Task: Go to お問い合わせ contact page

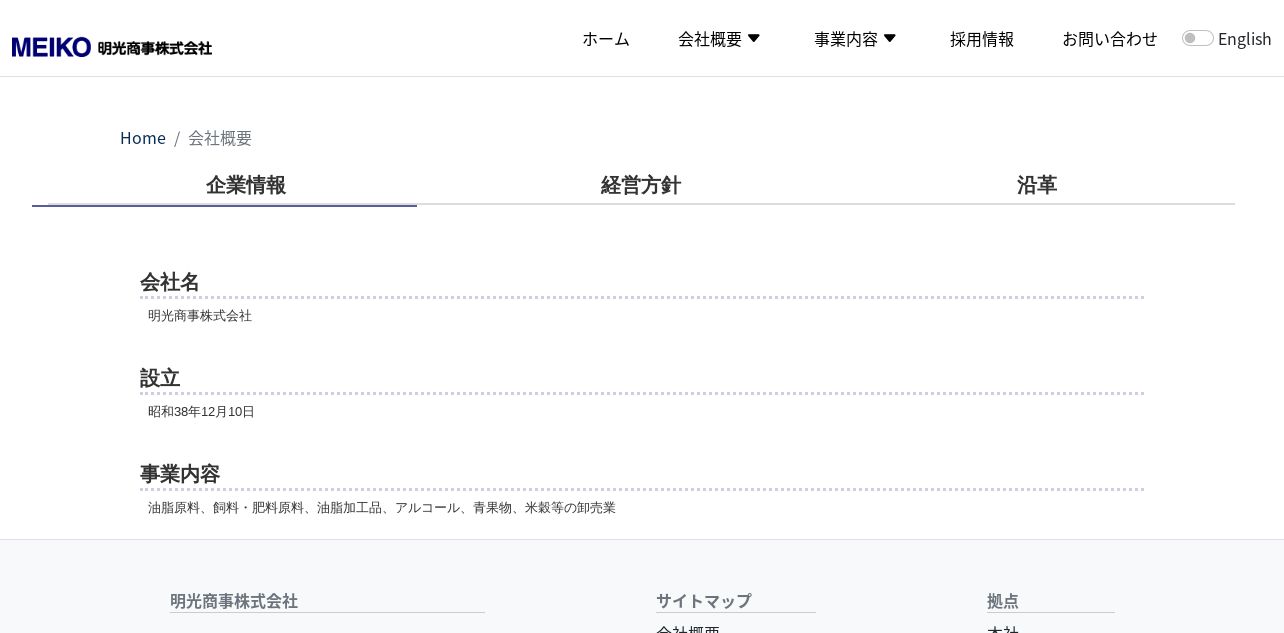Action: tap(1110, 39)
